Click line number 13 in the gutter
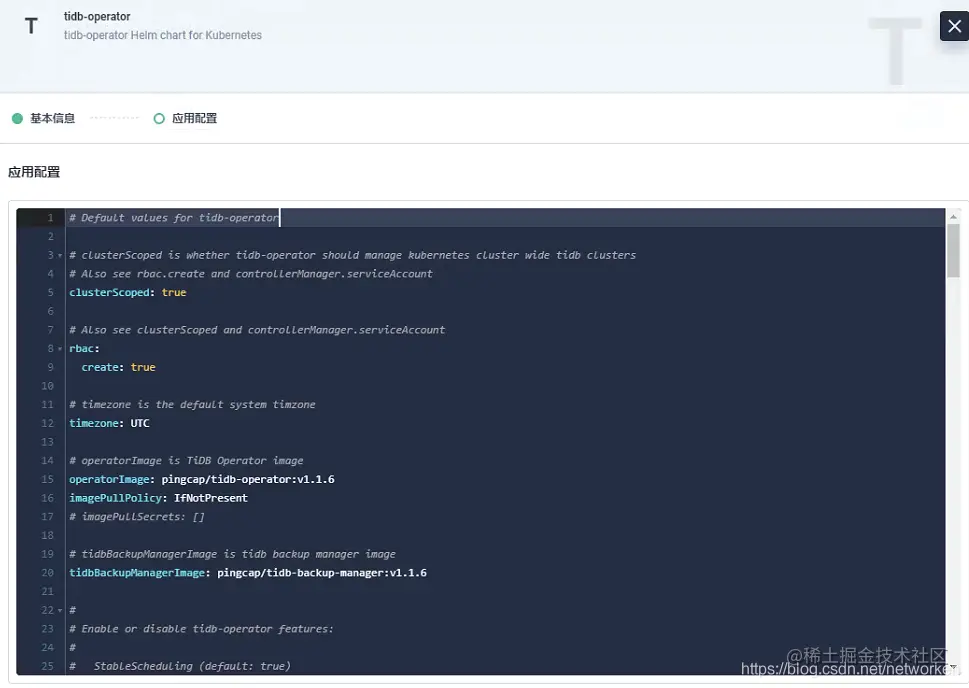The image size is (969, 688). (x=48, y=442)
